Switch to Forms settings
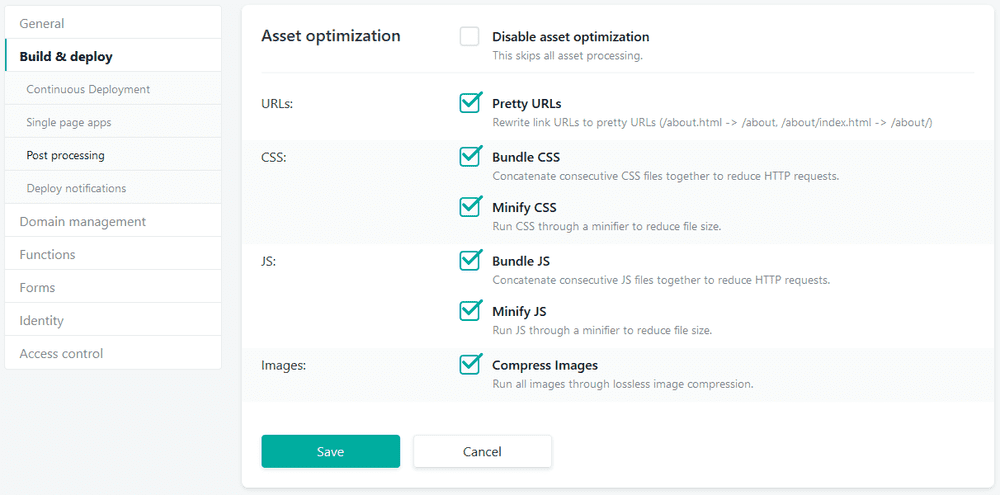1000x495 pixels. [x=37, y=287]
